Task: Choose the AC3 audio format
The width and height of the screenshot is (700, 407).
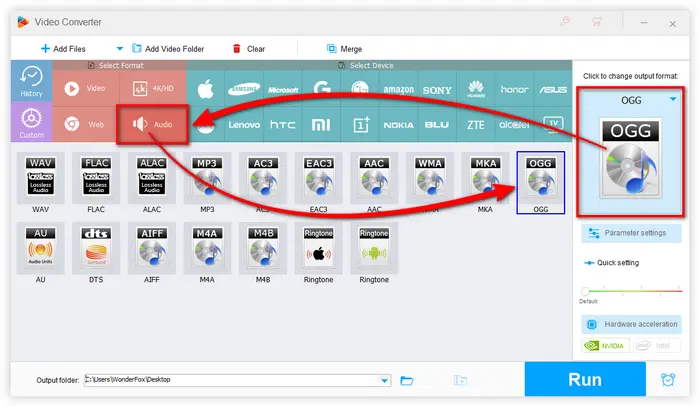Action: click(263, 178)
